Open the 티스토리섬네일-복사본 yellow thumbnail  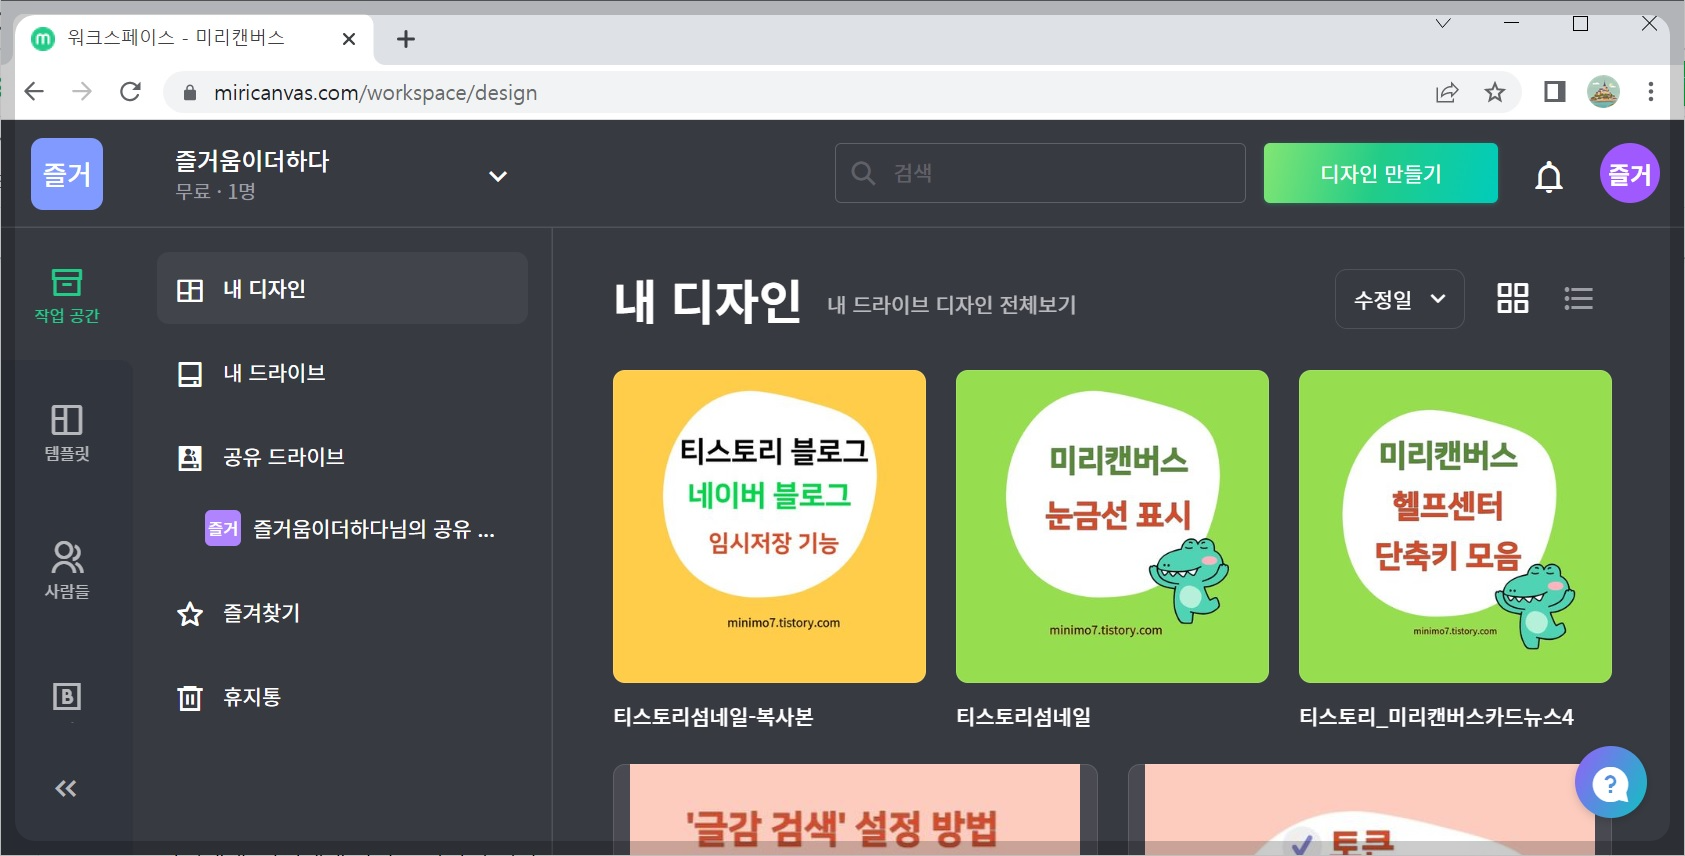(x=769, y=527)
